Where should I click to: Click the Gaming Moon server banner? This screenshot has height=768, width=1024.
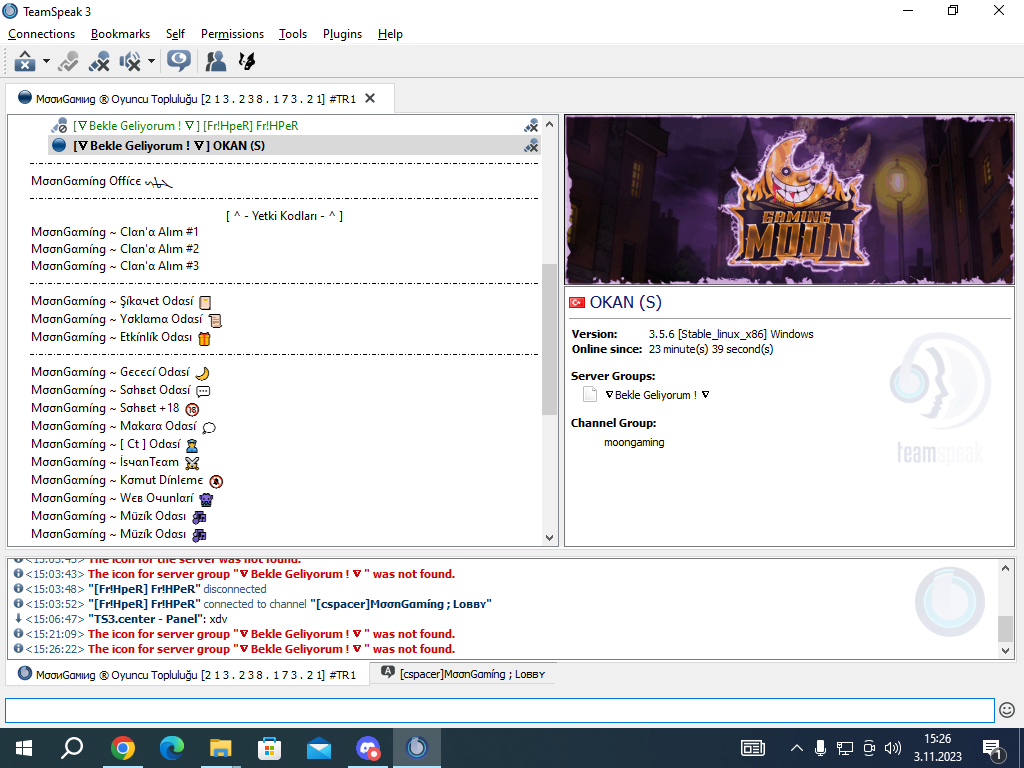point(789,200)
